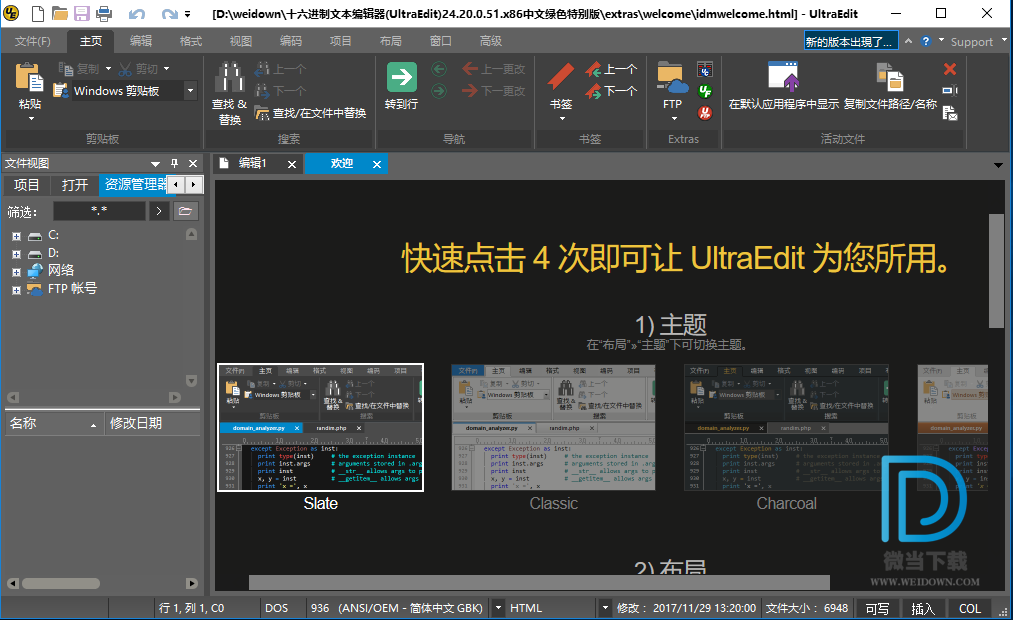Select the Classic theme thumbnail
Viewport: 1013px width, 620px height.
[554, 428]
